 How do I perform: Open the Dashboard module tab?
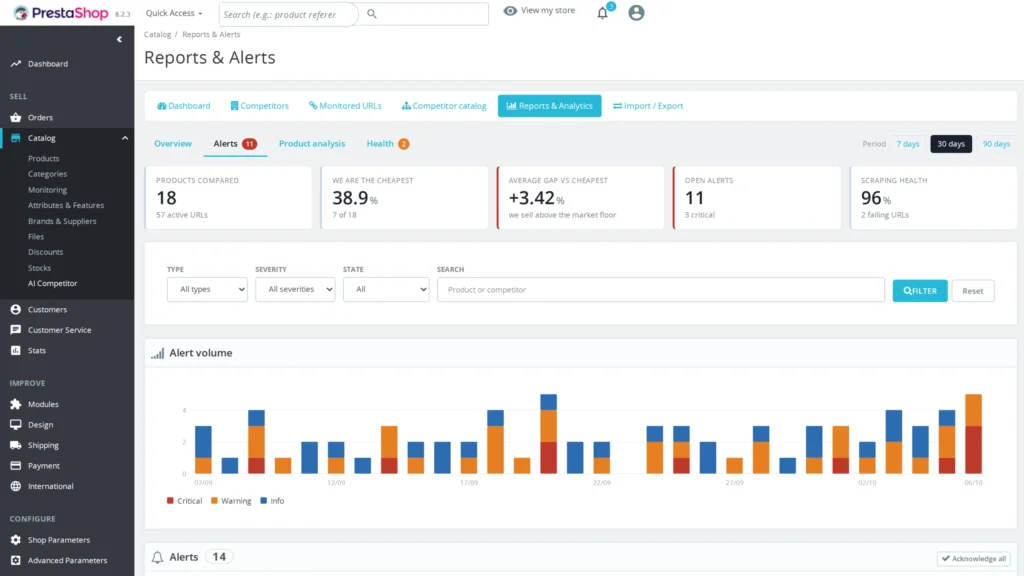tap(184, 106)
